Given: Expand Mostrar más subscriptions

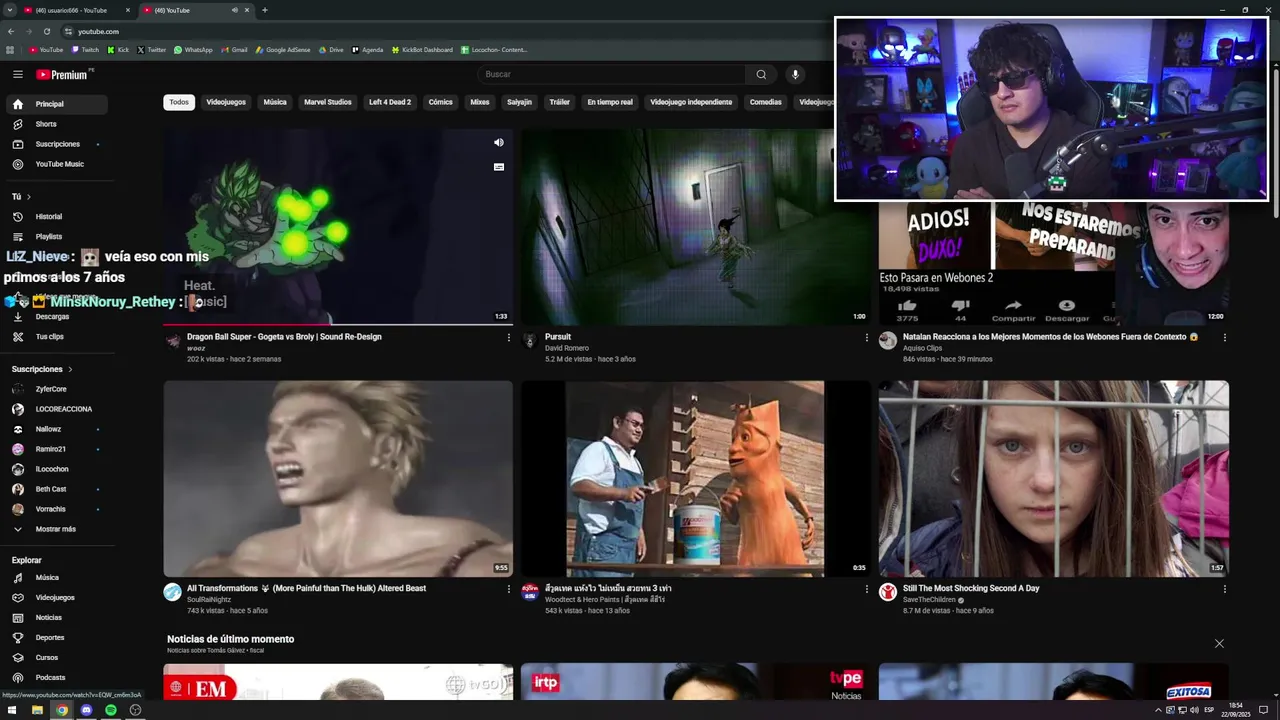Looking at the screenshot, I should click(x=57, y=529).
